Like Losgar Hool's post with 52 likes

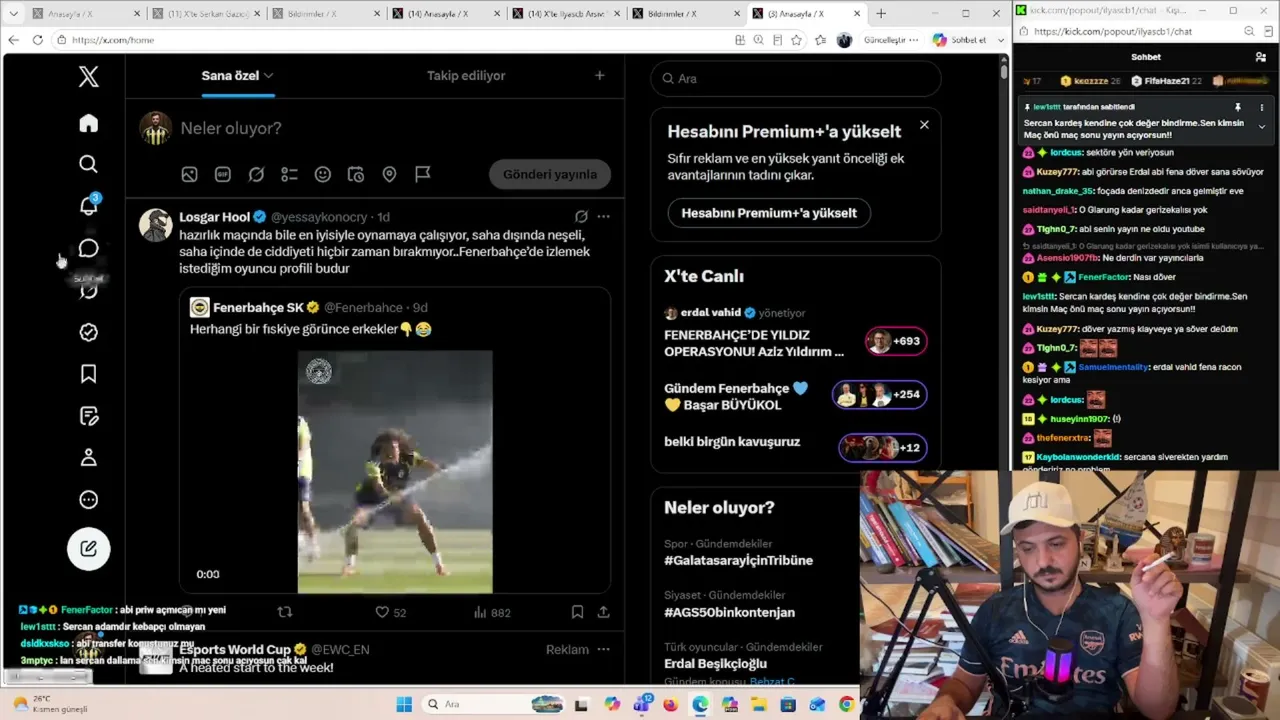[x=390, y=612]
